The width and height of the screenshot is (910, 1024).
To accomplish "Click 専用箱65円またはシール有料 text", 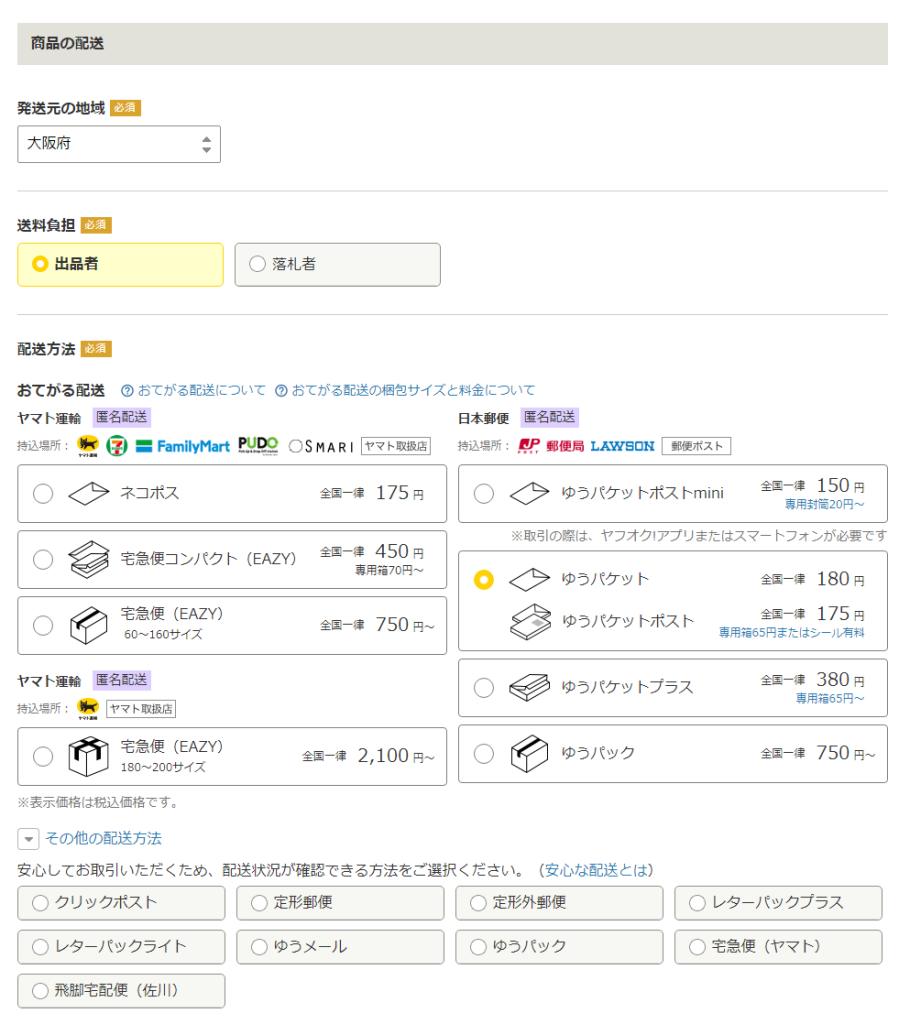I will (x=792, y=633).
